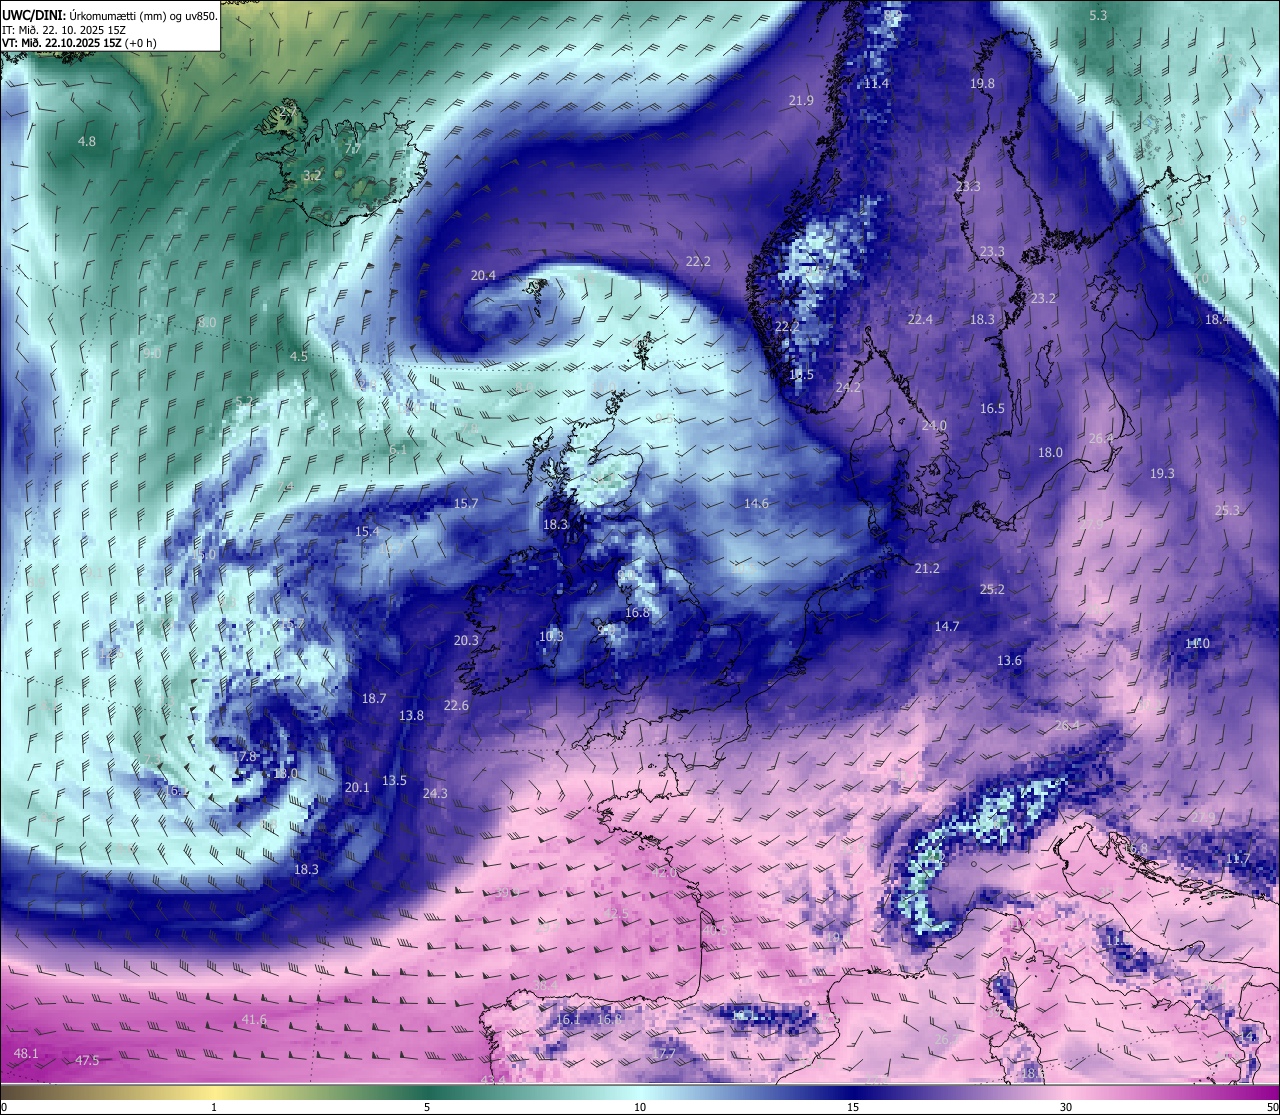Viewport: 1280px width, 1115px height.
Task: Click the 13.6 value label
Action: (x=1010, y=661)
